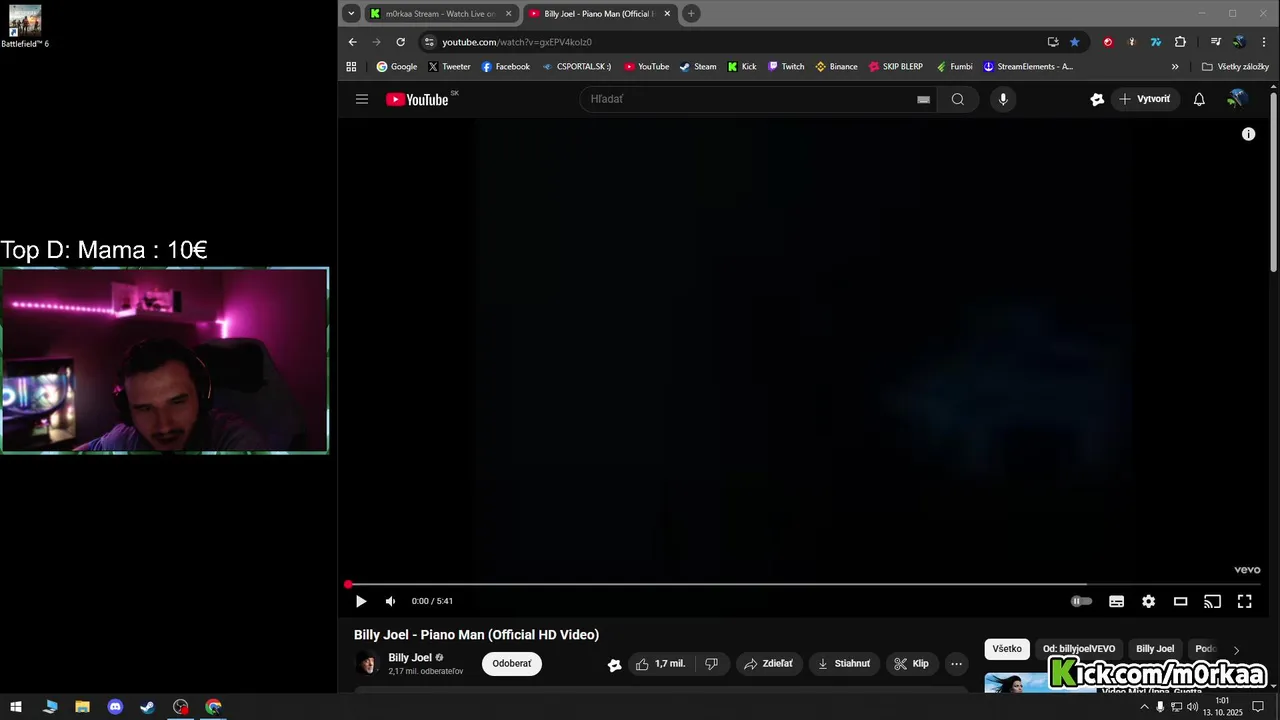This screenshot has width=1280, height=720.
Task: Show hidden system tray icons
Action: (1144, 707)
